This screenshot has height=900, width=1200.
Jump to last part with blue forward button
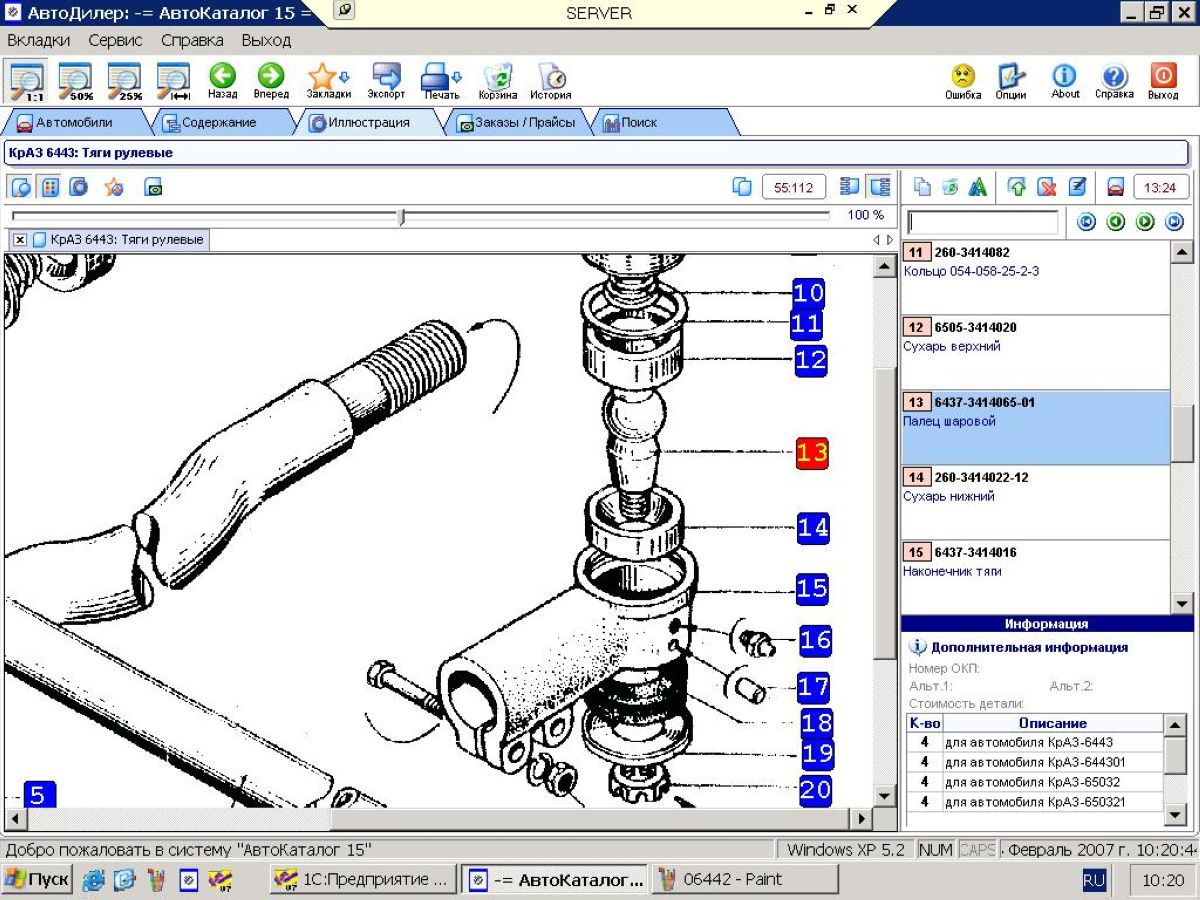click(1175, 222)
